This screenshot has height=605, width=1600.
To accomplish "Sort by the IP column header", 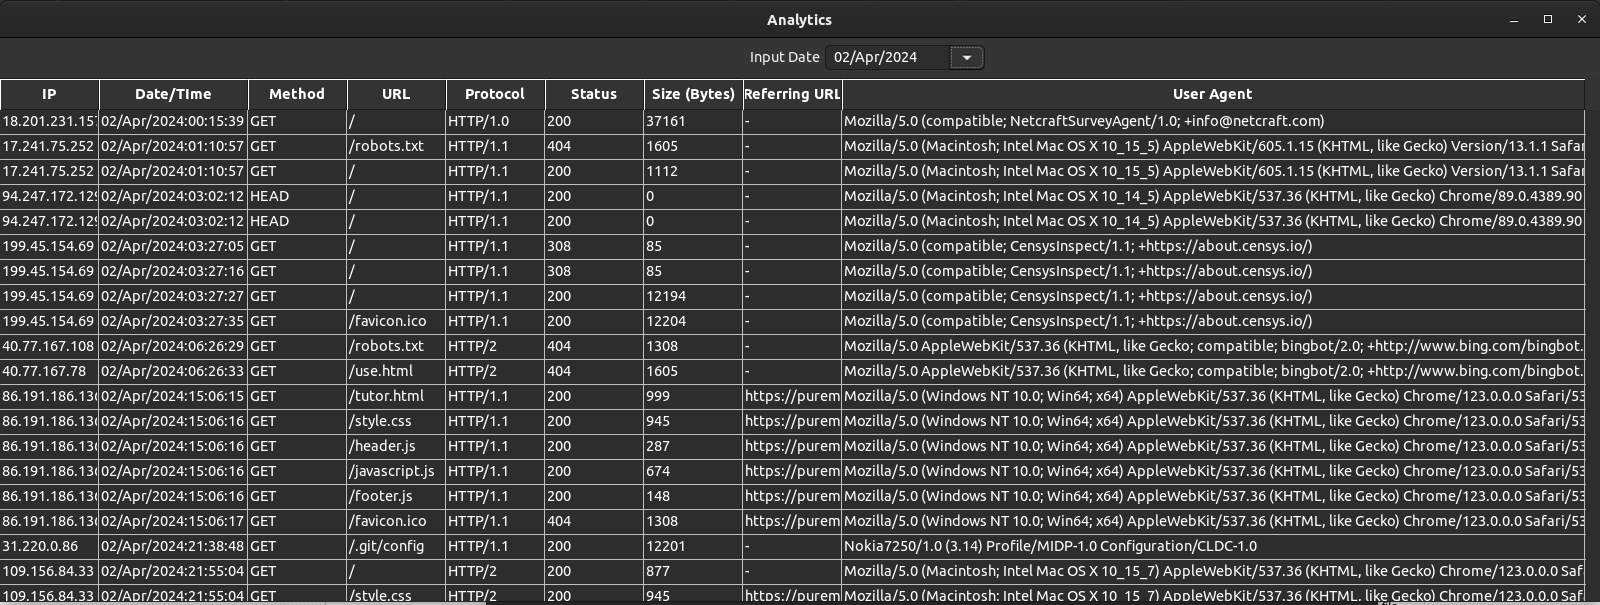I will tap(49, 94).
